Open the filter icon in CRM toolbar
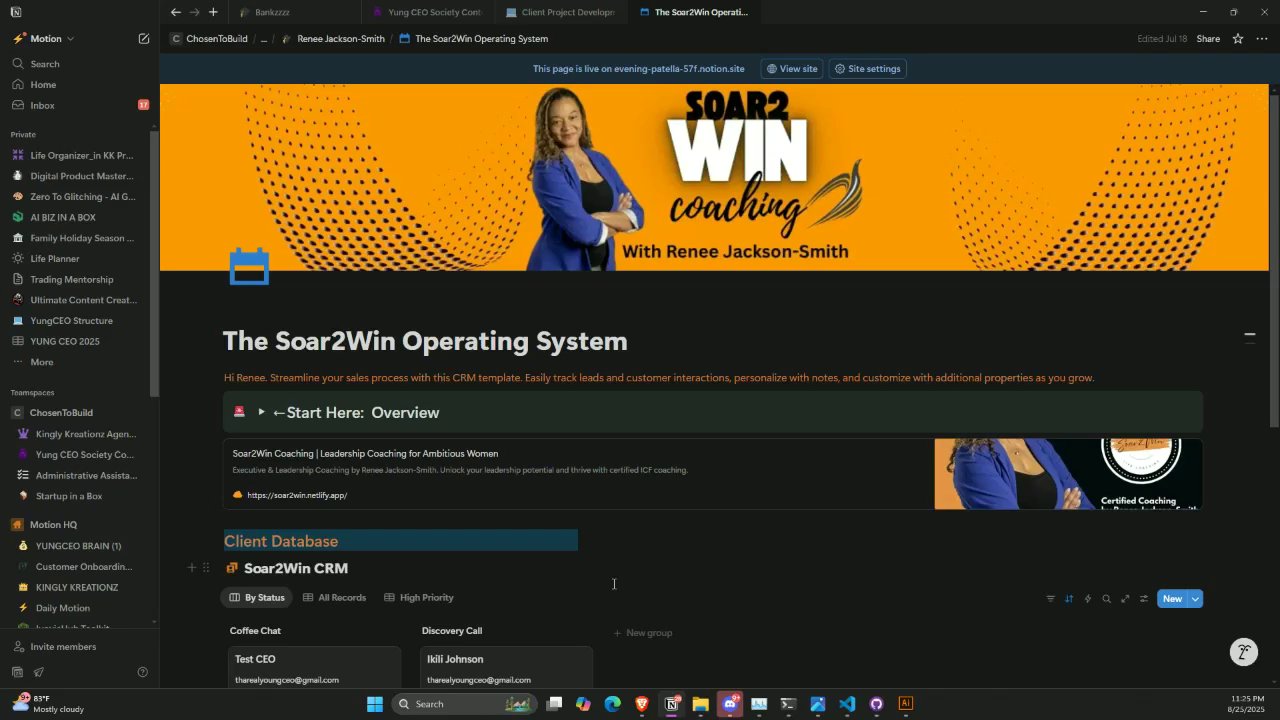1280x720 pixels. coord(1050,599)
